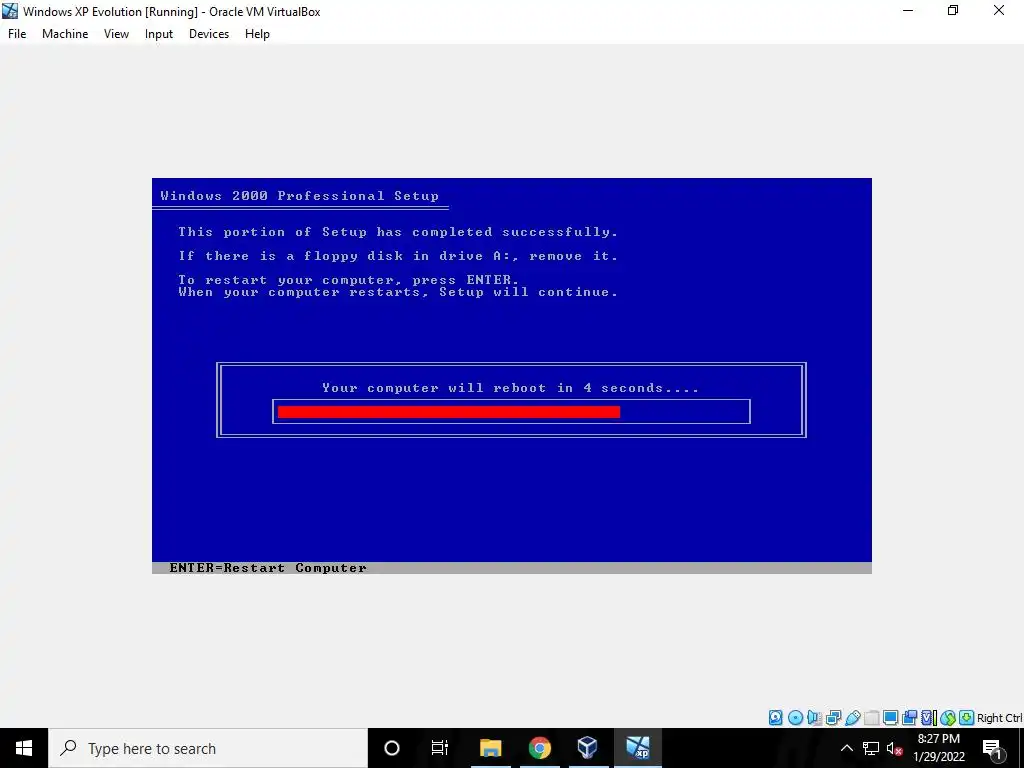Screen dimensions: 1024x768
Task: Launch Google Chrome from the taskbar
Action: (x=539, y=748)
